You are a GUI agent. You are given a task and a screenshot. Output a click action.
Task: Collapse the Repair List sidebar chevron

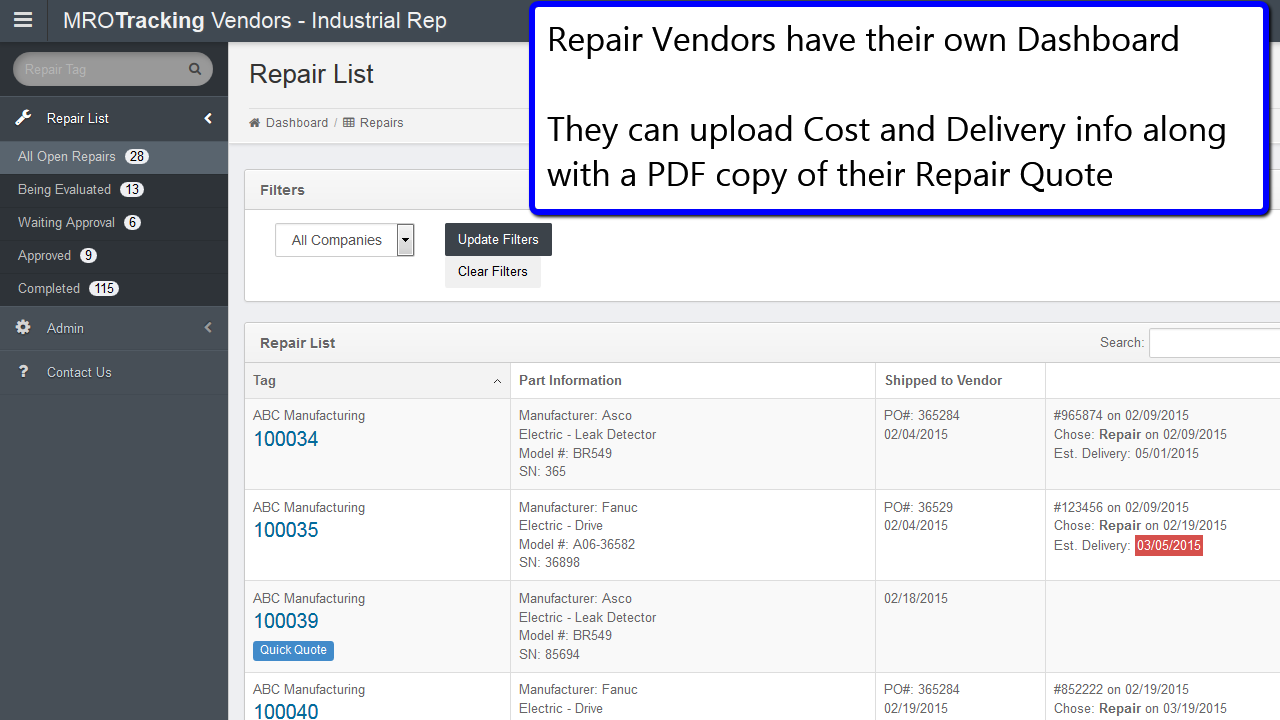(x=208, y=118)
